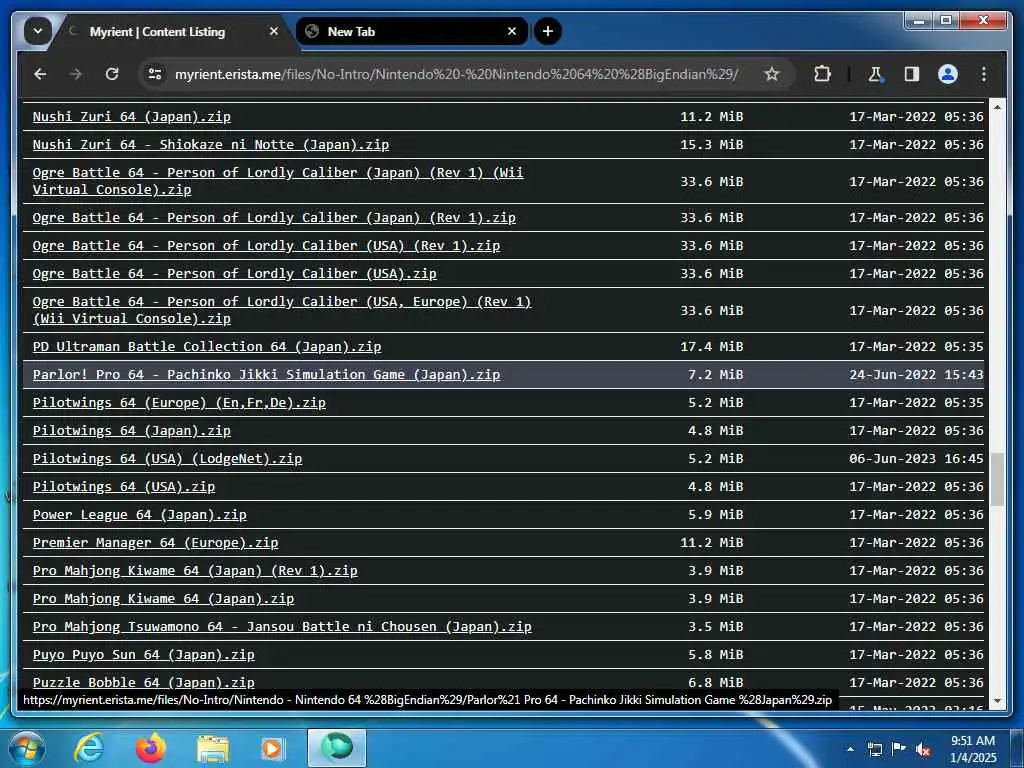Click the 7.2 MiB size of Parlor! Pro 64
The width and height of the screenshot is (1024, 768).
tap(715, 375)
